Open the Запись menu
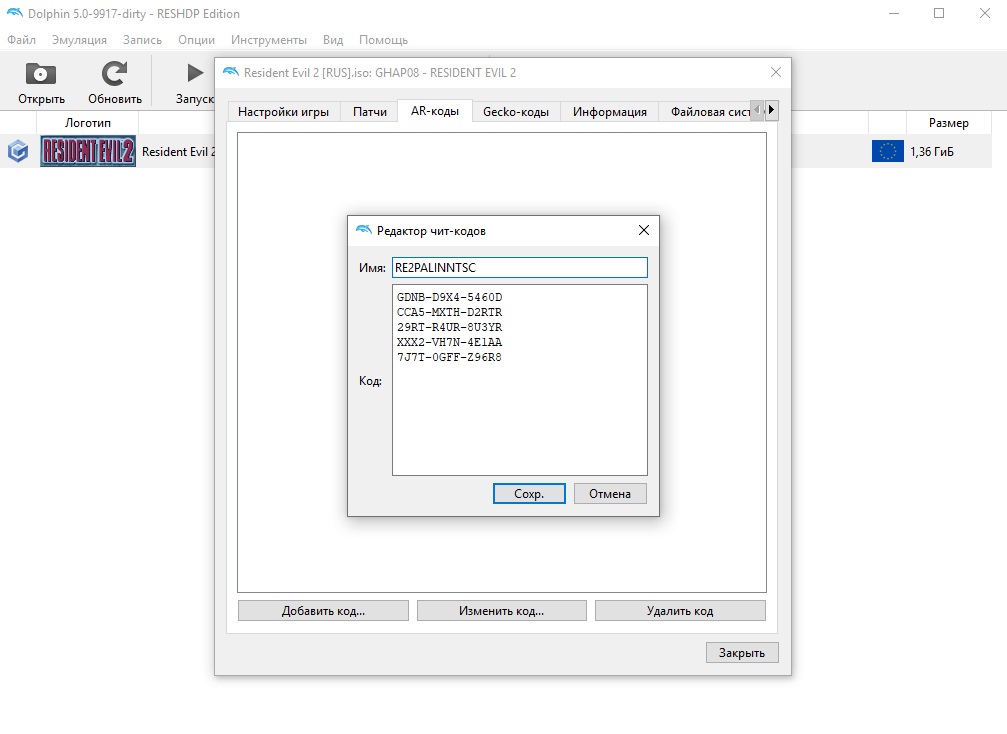Viewport: 1007px width, 734px height. [142, 40]
